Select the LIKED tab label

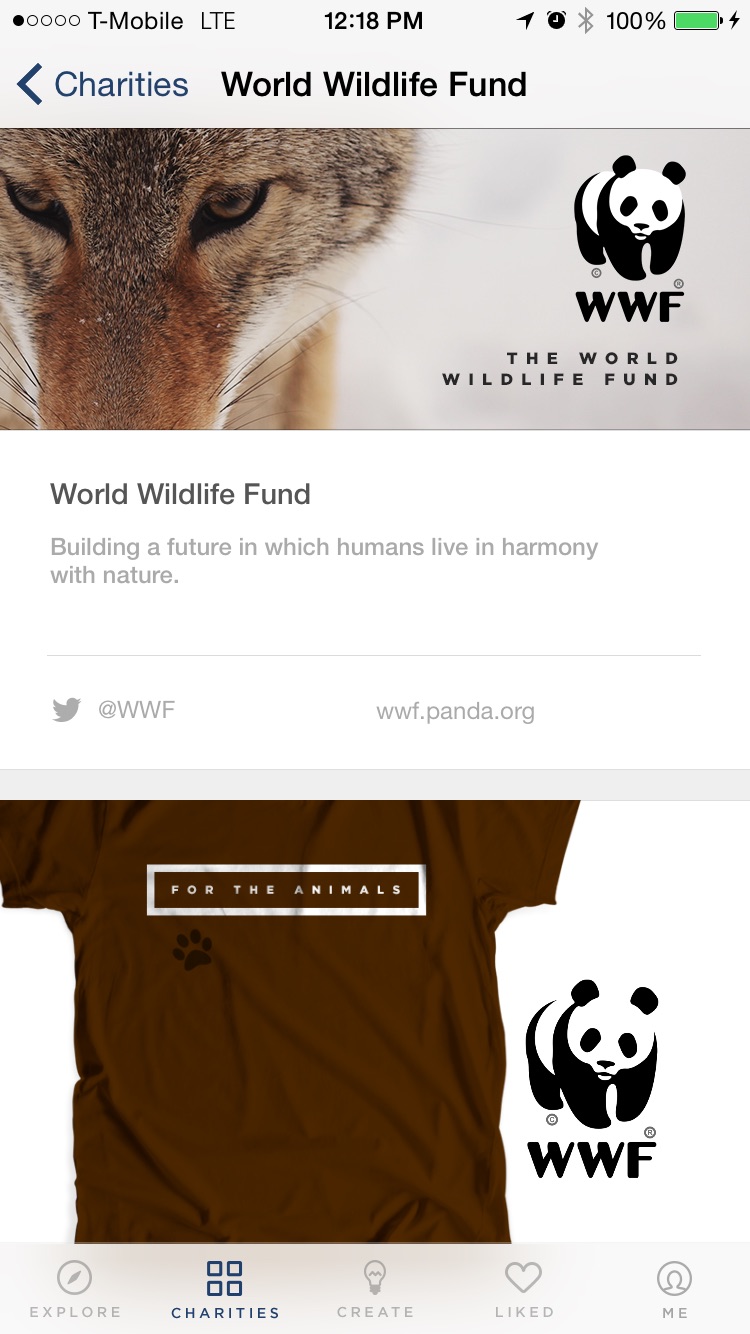pyautogui.click(x=524, y=1312)
